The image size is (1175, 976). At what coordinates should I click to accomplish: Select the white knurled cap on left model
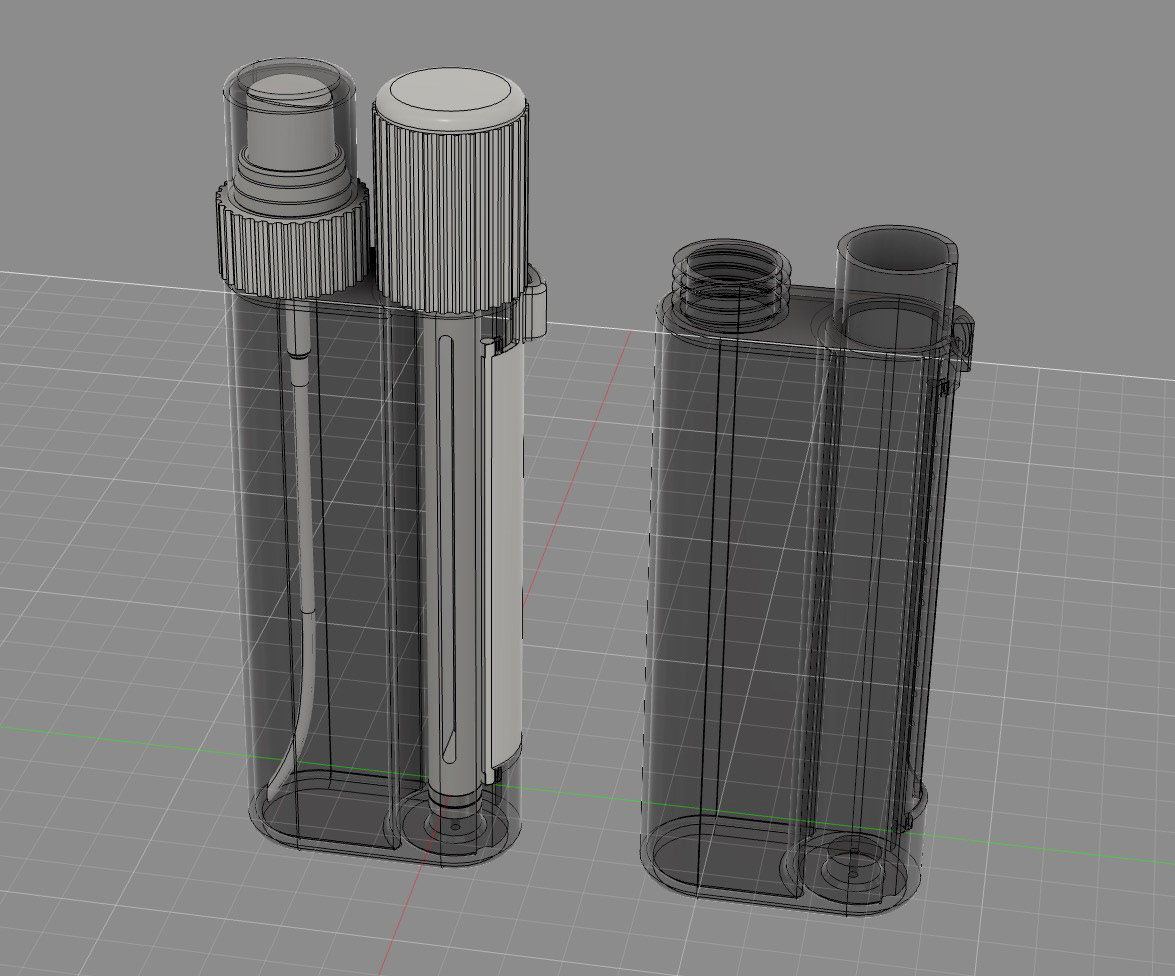pos(451,191)
